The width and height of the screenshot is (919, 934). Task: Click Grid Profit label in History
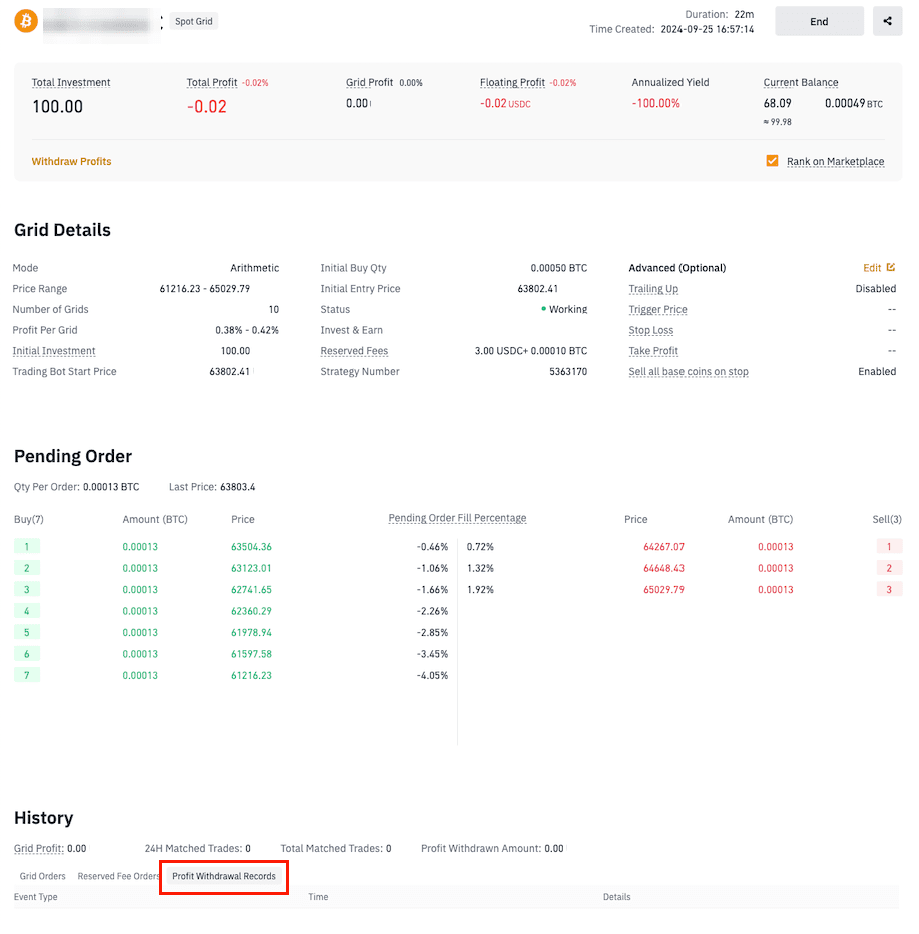[39, 848]
